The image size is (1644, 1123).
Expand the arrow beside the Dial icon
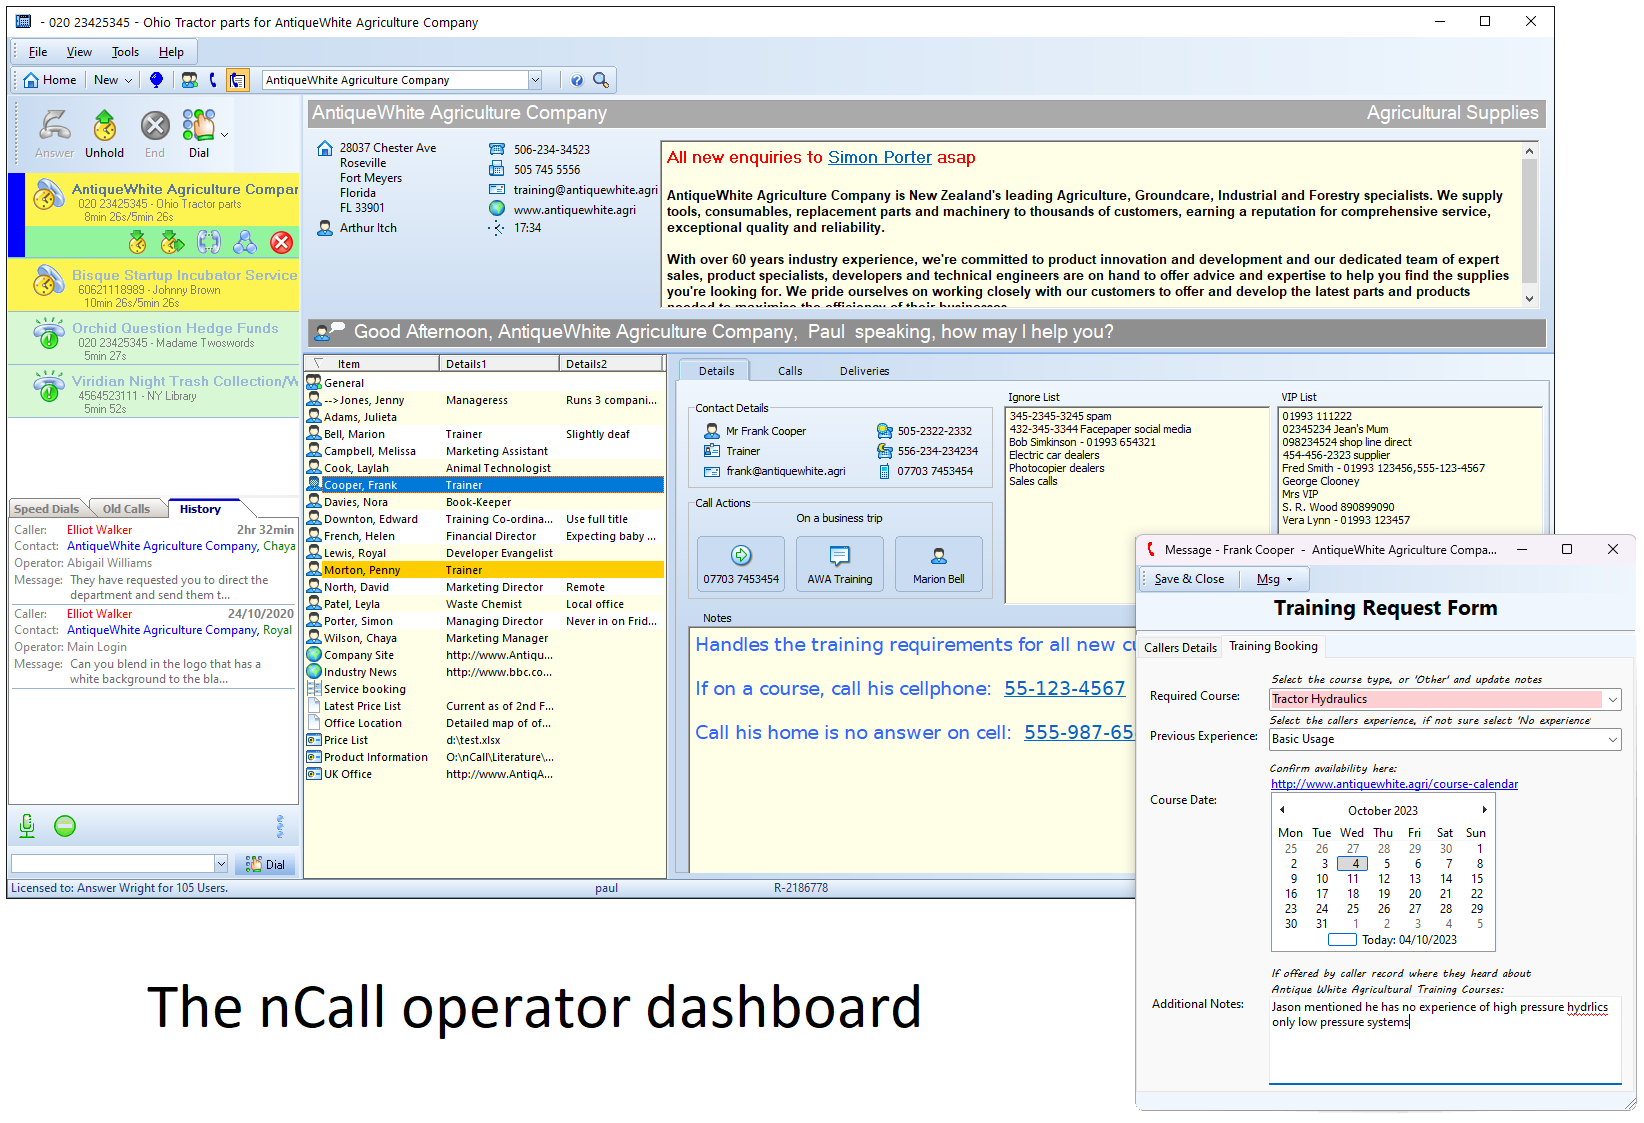pos(225,134)
